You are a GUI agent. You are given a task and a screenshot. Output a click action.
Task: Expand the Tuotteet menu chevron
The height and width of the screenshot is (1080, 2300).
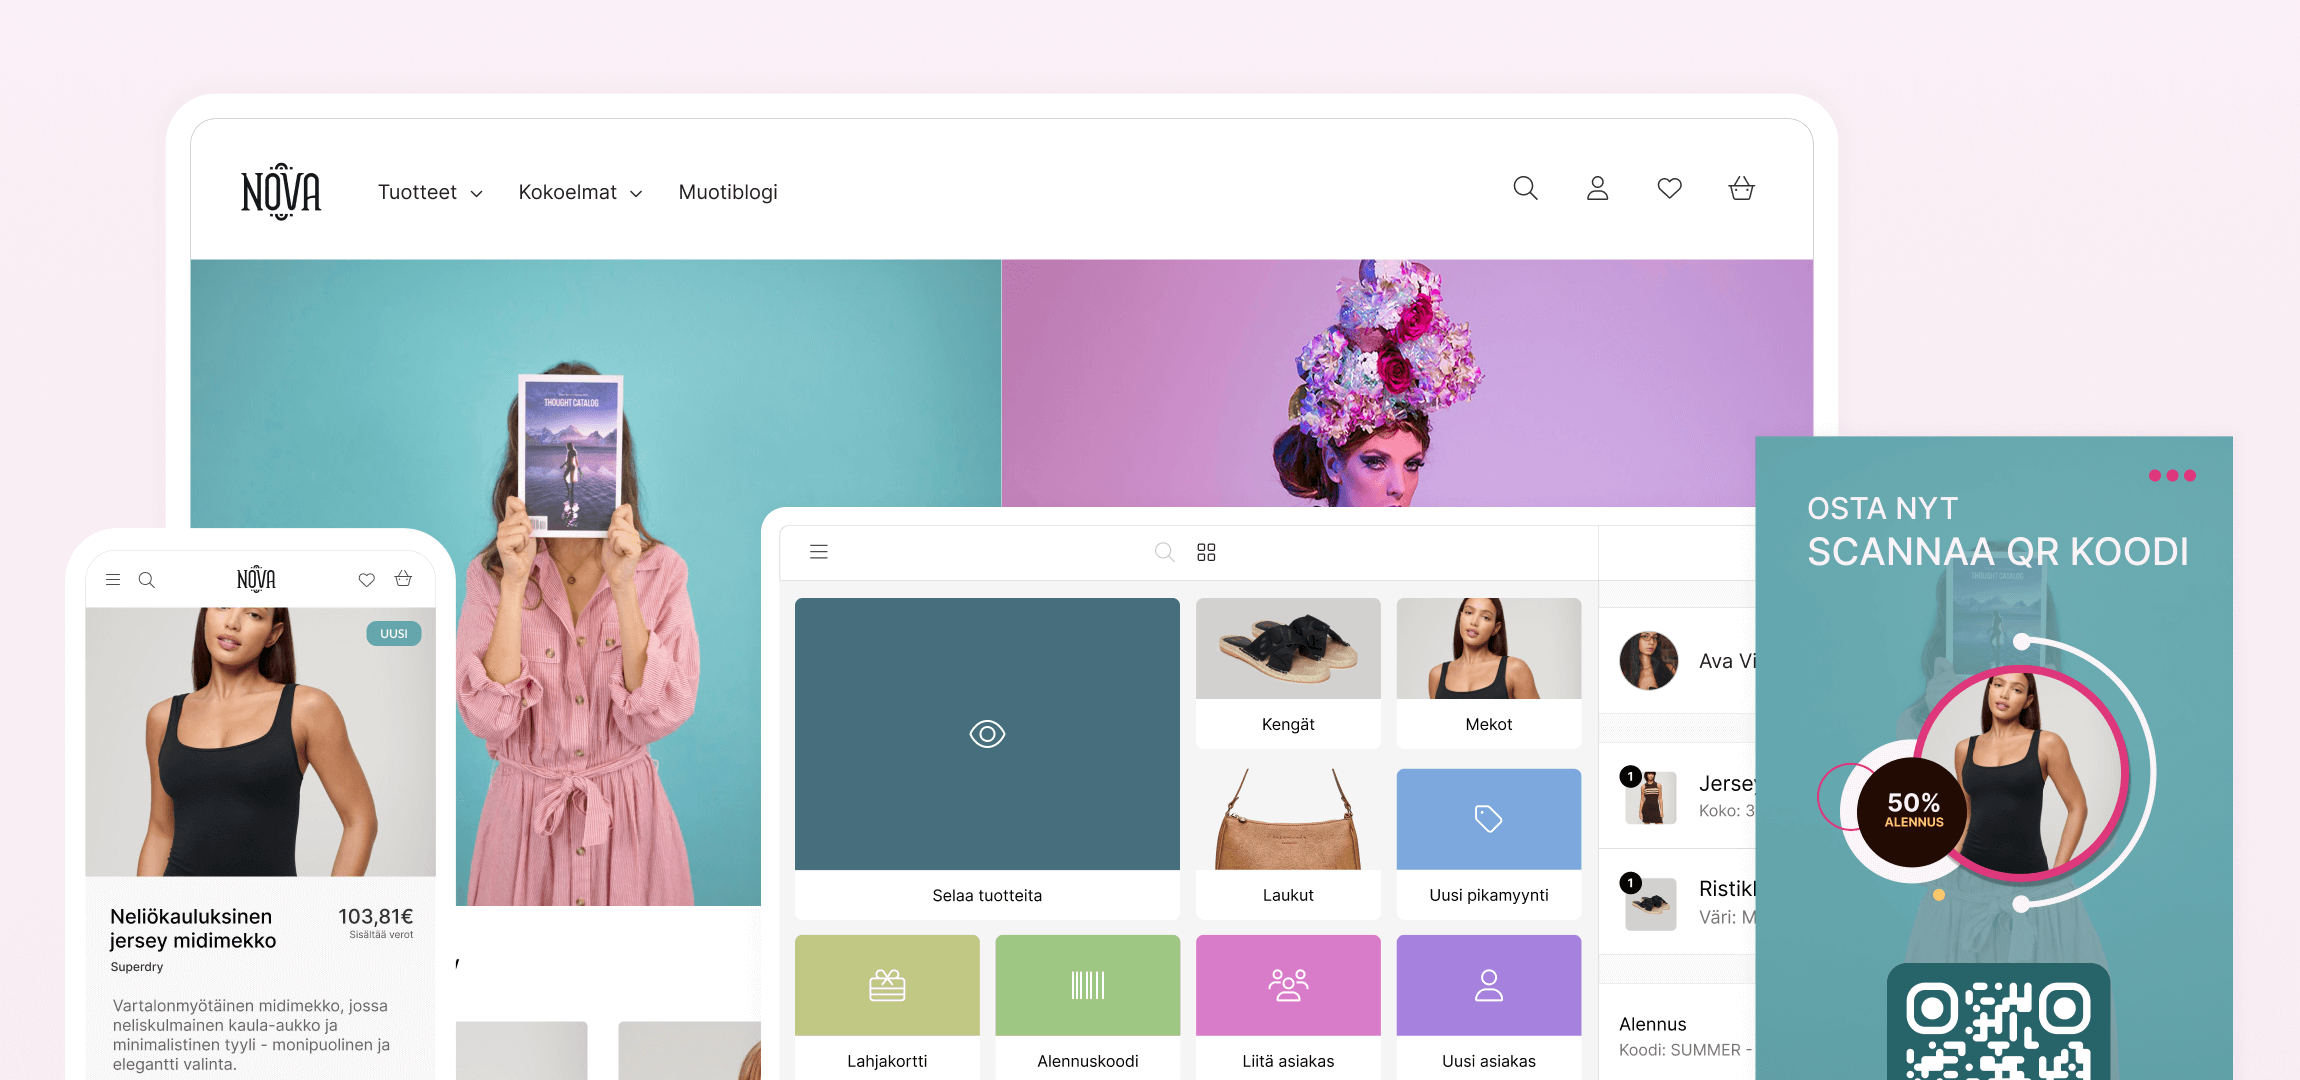pyautogui.click(x=476, y=194)
